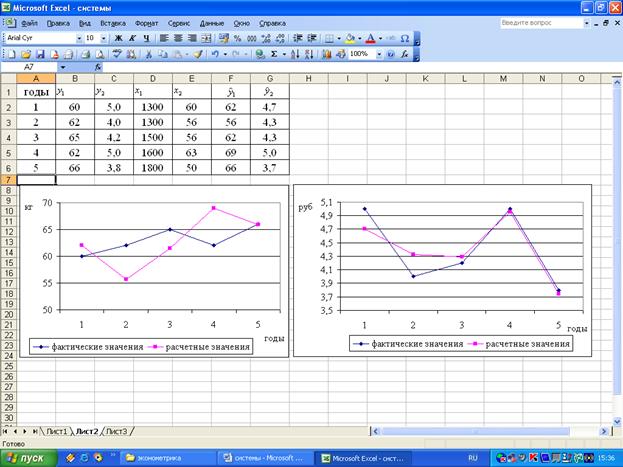623x467 pixels.
Task: Open Print Preview
Action: click(99, 54)
